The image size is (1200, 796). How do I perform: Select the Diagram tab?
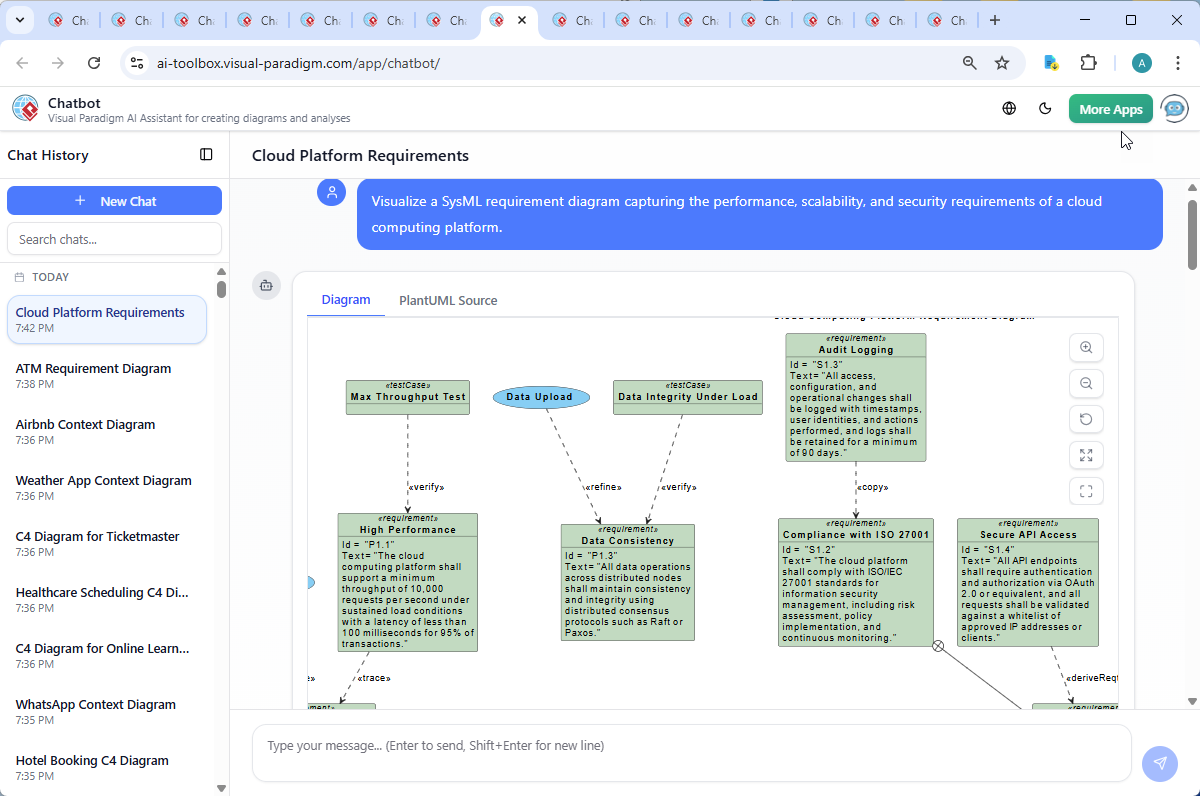tap(346, 299)
